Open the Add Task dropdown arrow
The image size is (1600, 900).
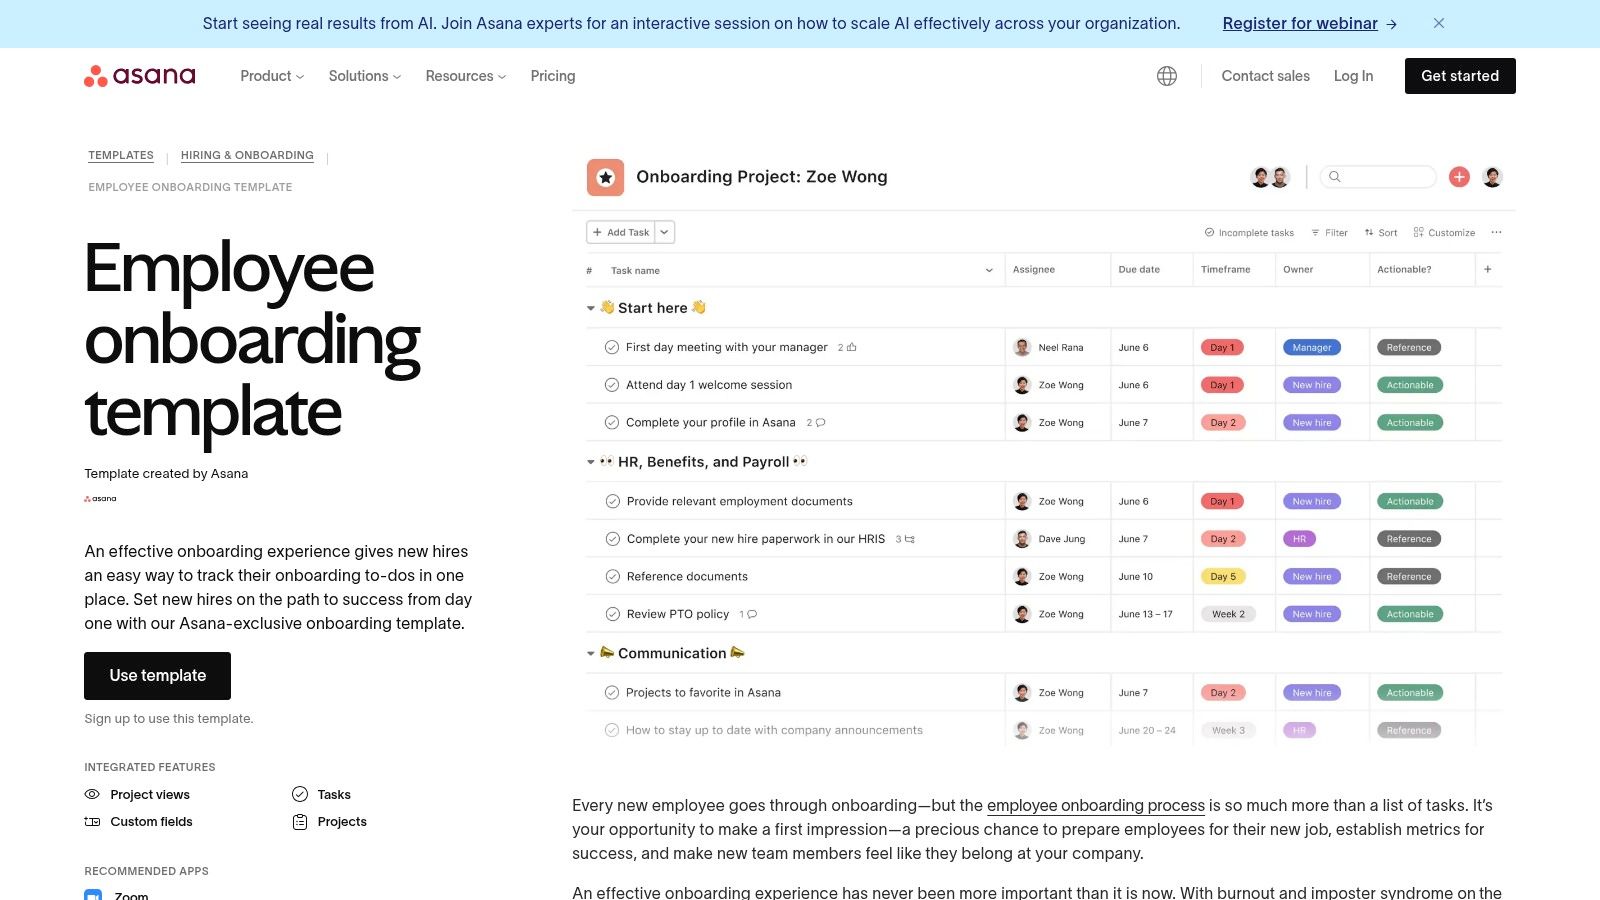coord(665,232)
